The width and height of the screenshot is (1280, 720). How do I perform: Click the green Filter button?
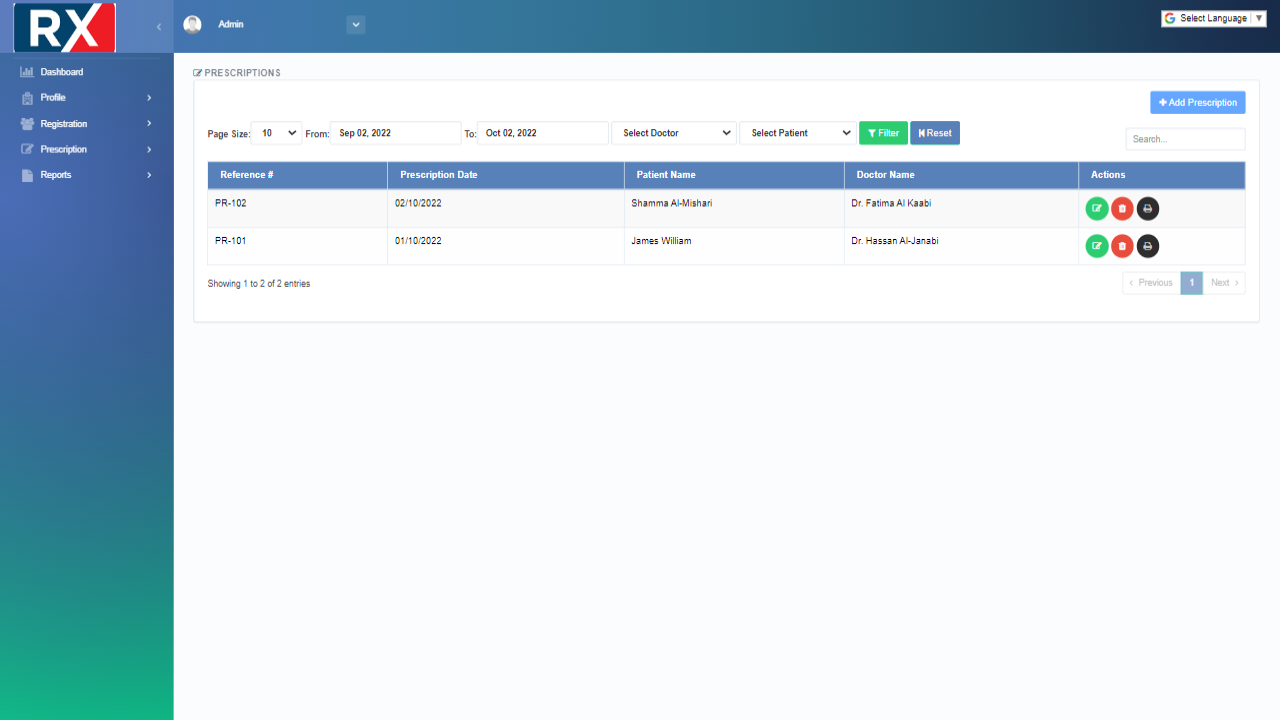[883, 133]
